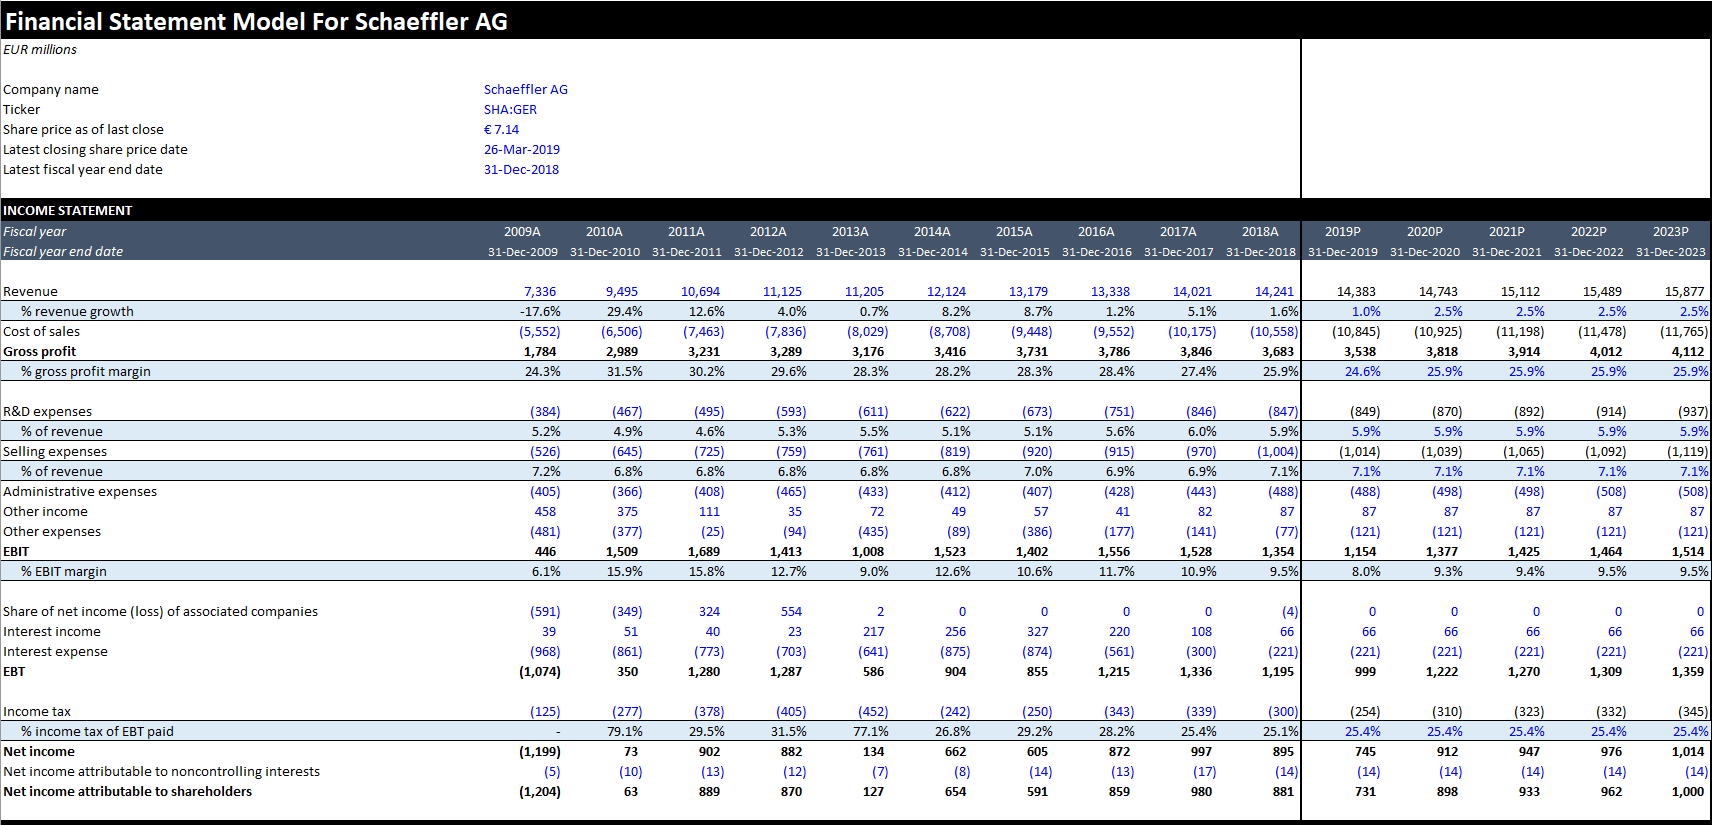Click the Administrative expenses row label
Viewport: 1714px width, 825px height.
click(x=80, y=492)
